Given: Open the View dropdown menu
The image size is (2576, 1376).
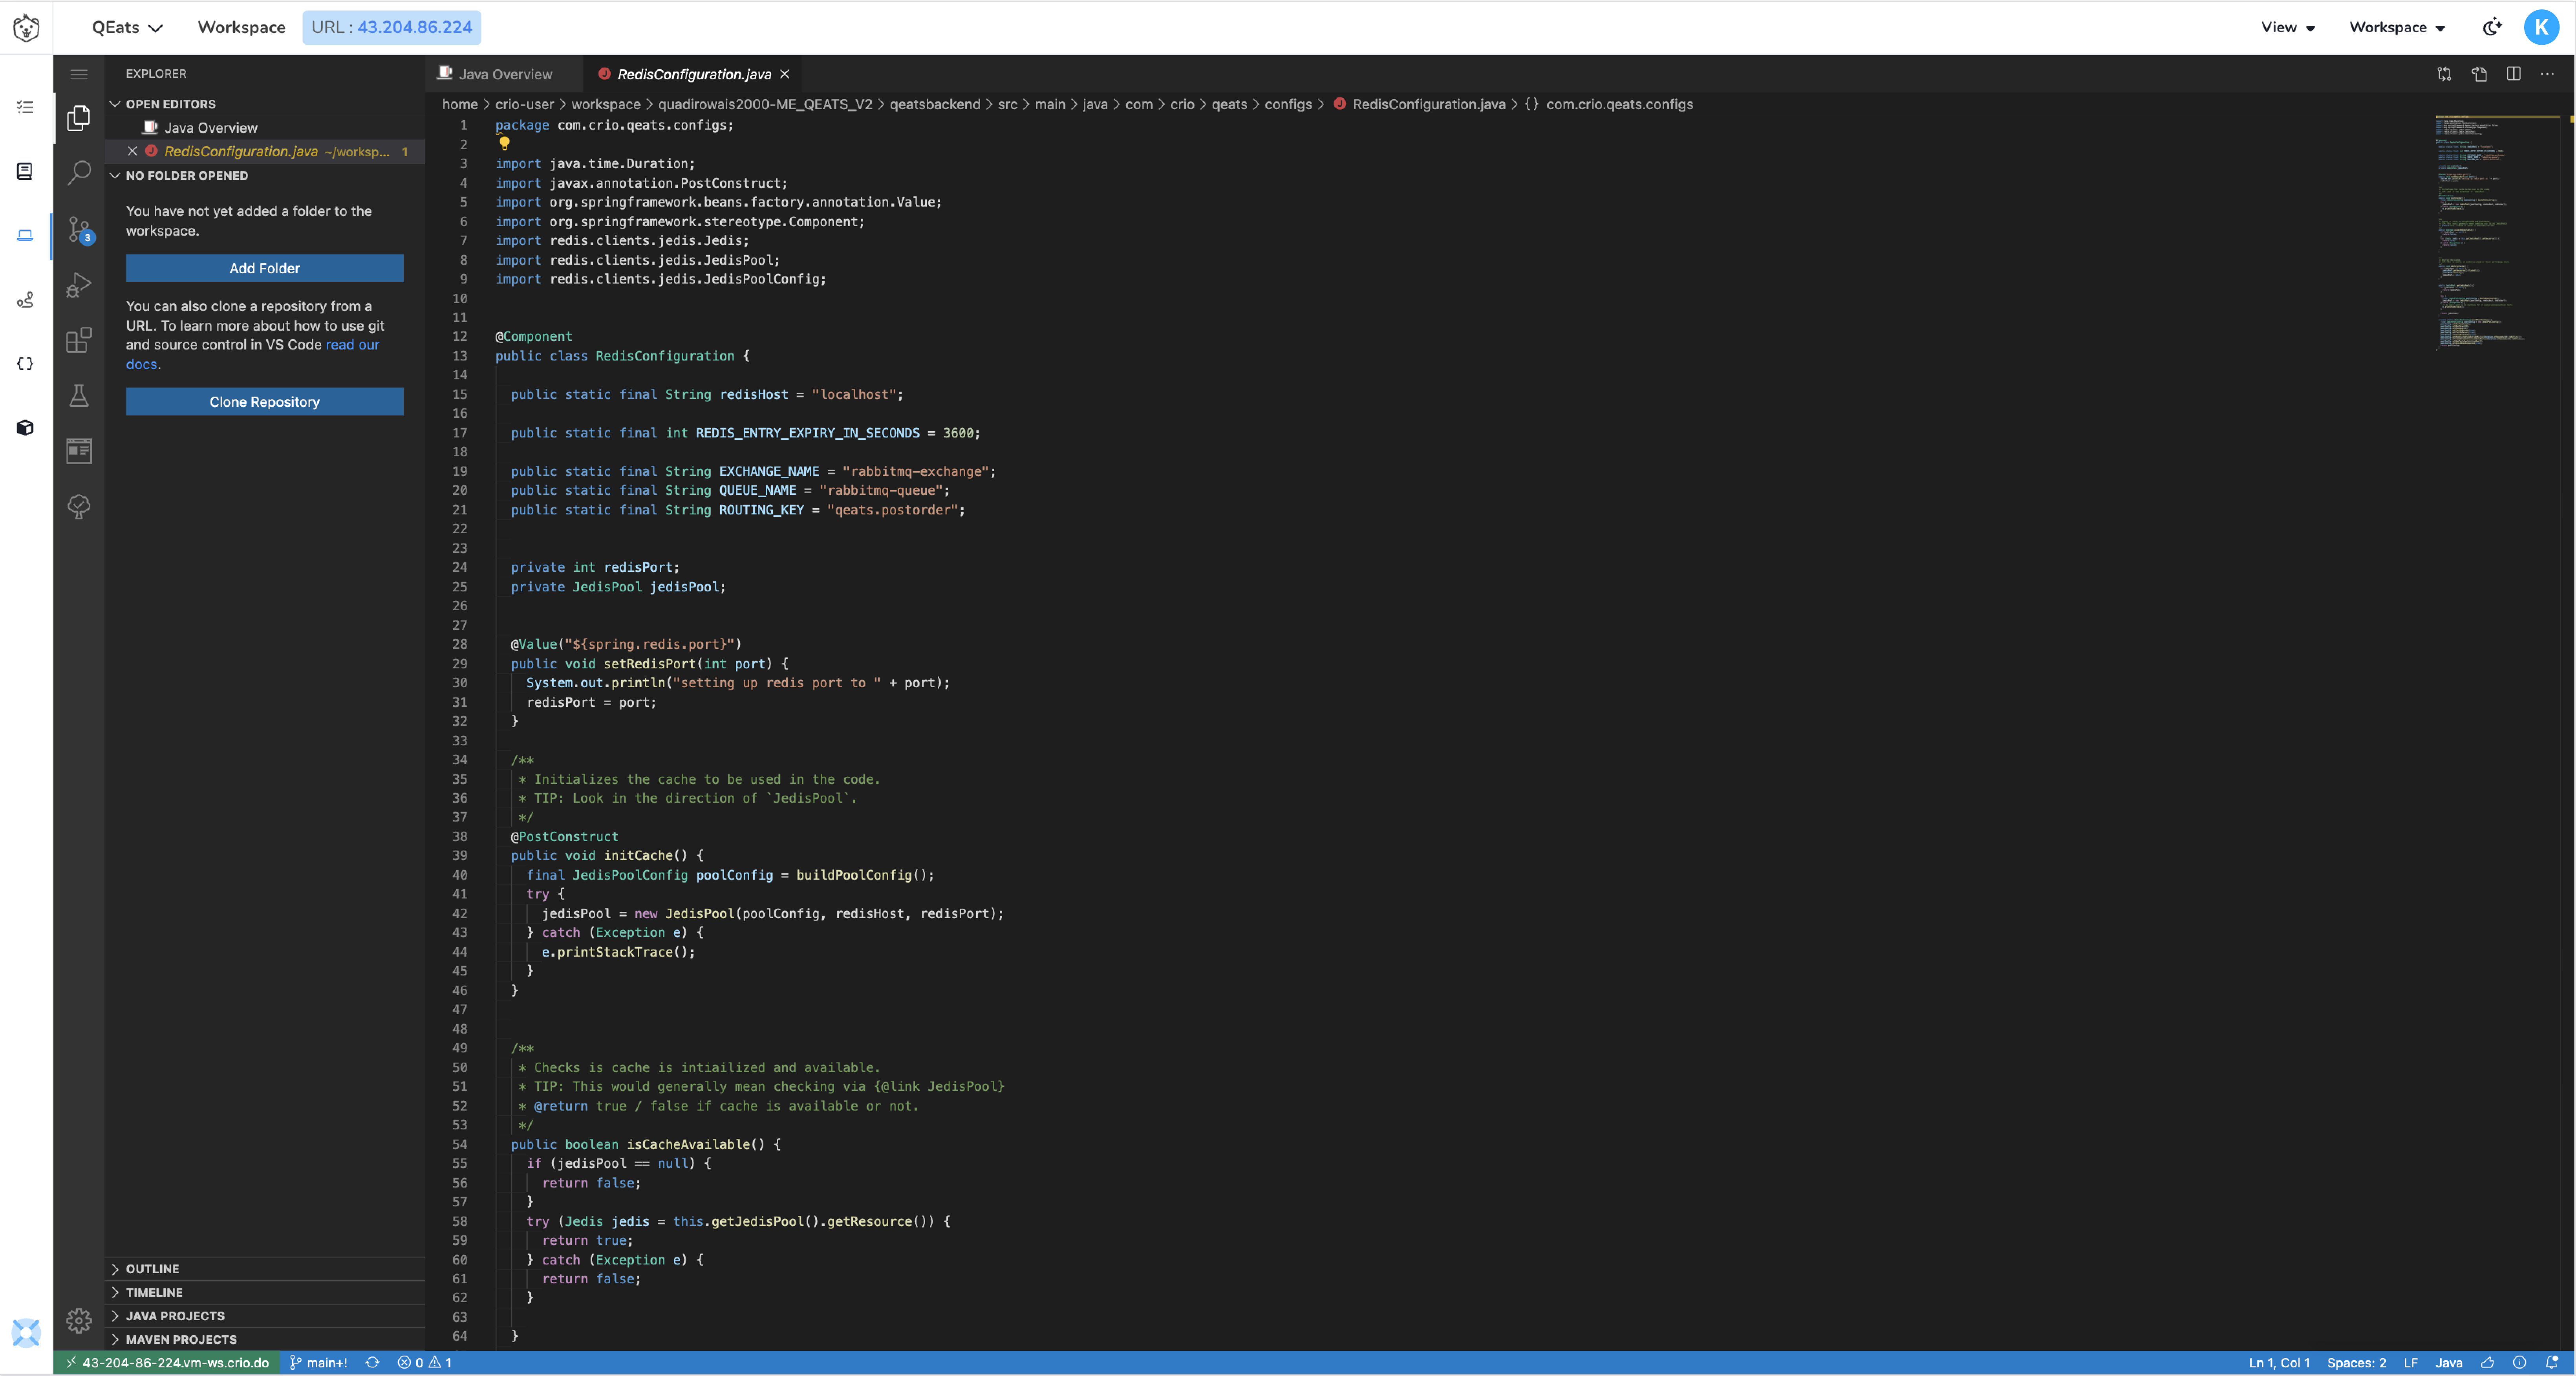Looking at the screenshot, I should pyautogui.click(x=2288, y=27).
